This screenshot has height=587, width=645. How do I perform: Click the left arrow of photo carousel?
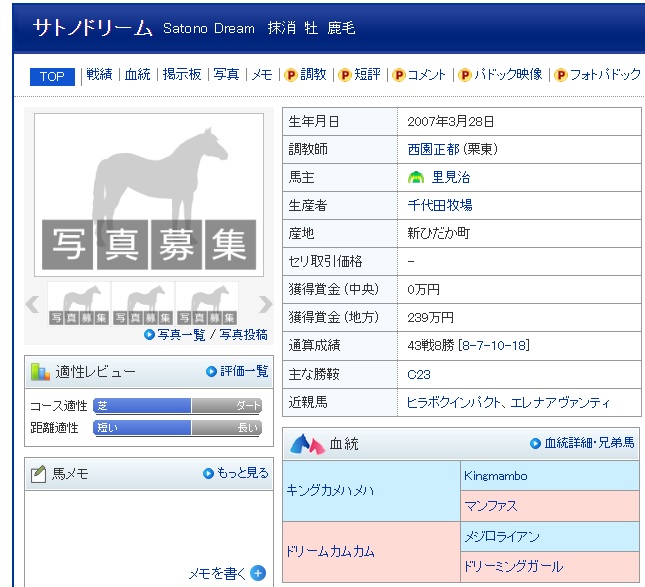(33, 305)
